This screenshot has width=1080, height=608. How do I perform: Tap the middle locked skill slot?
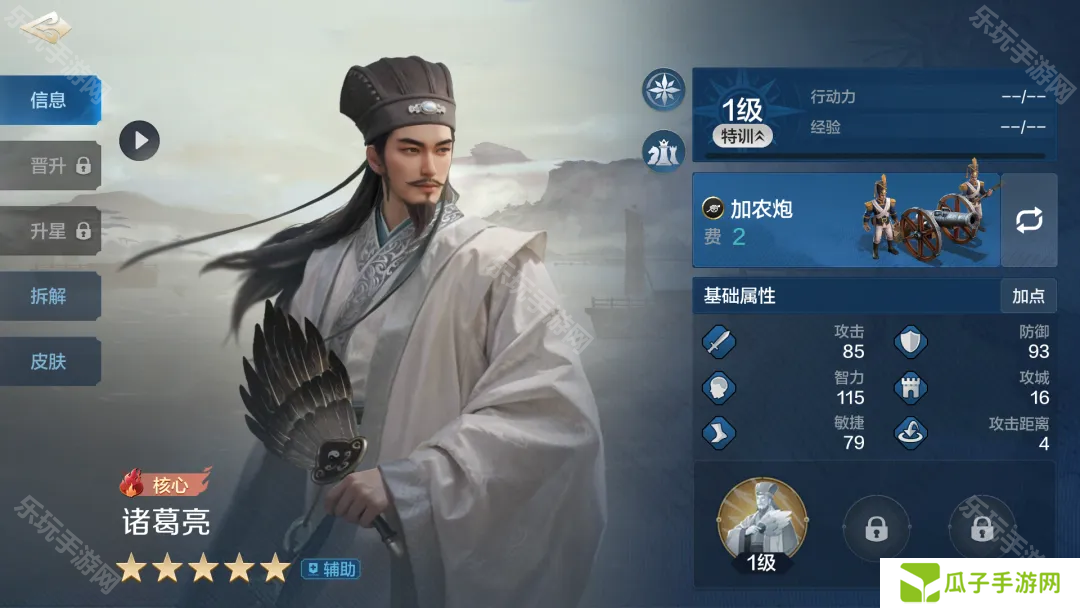[876, 529]
